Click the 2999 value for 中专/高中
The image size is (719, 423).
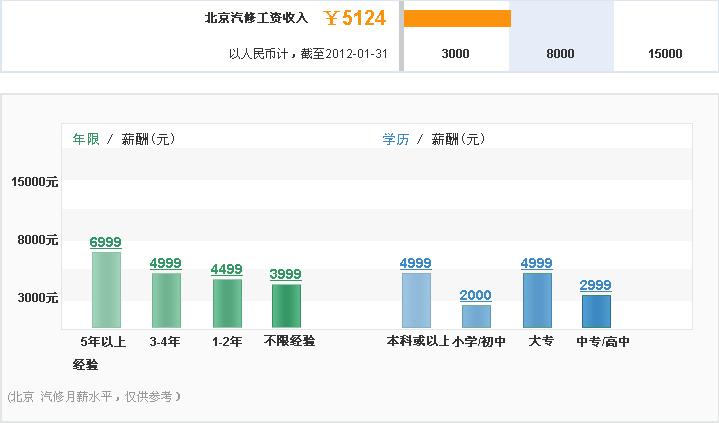pos(595,285)
